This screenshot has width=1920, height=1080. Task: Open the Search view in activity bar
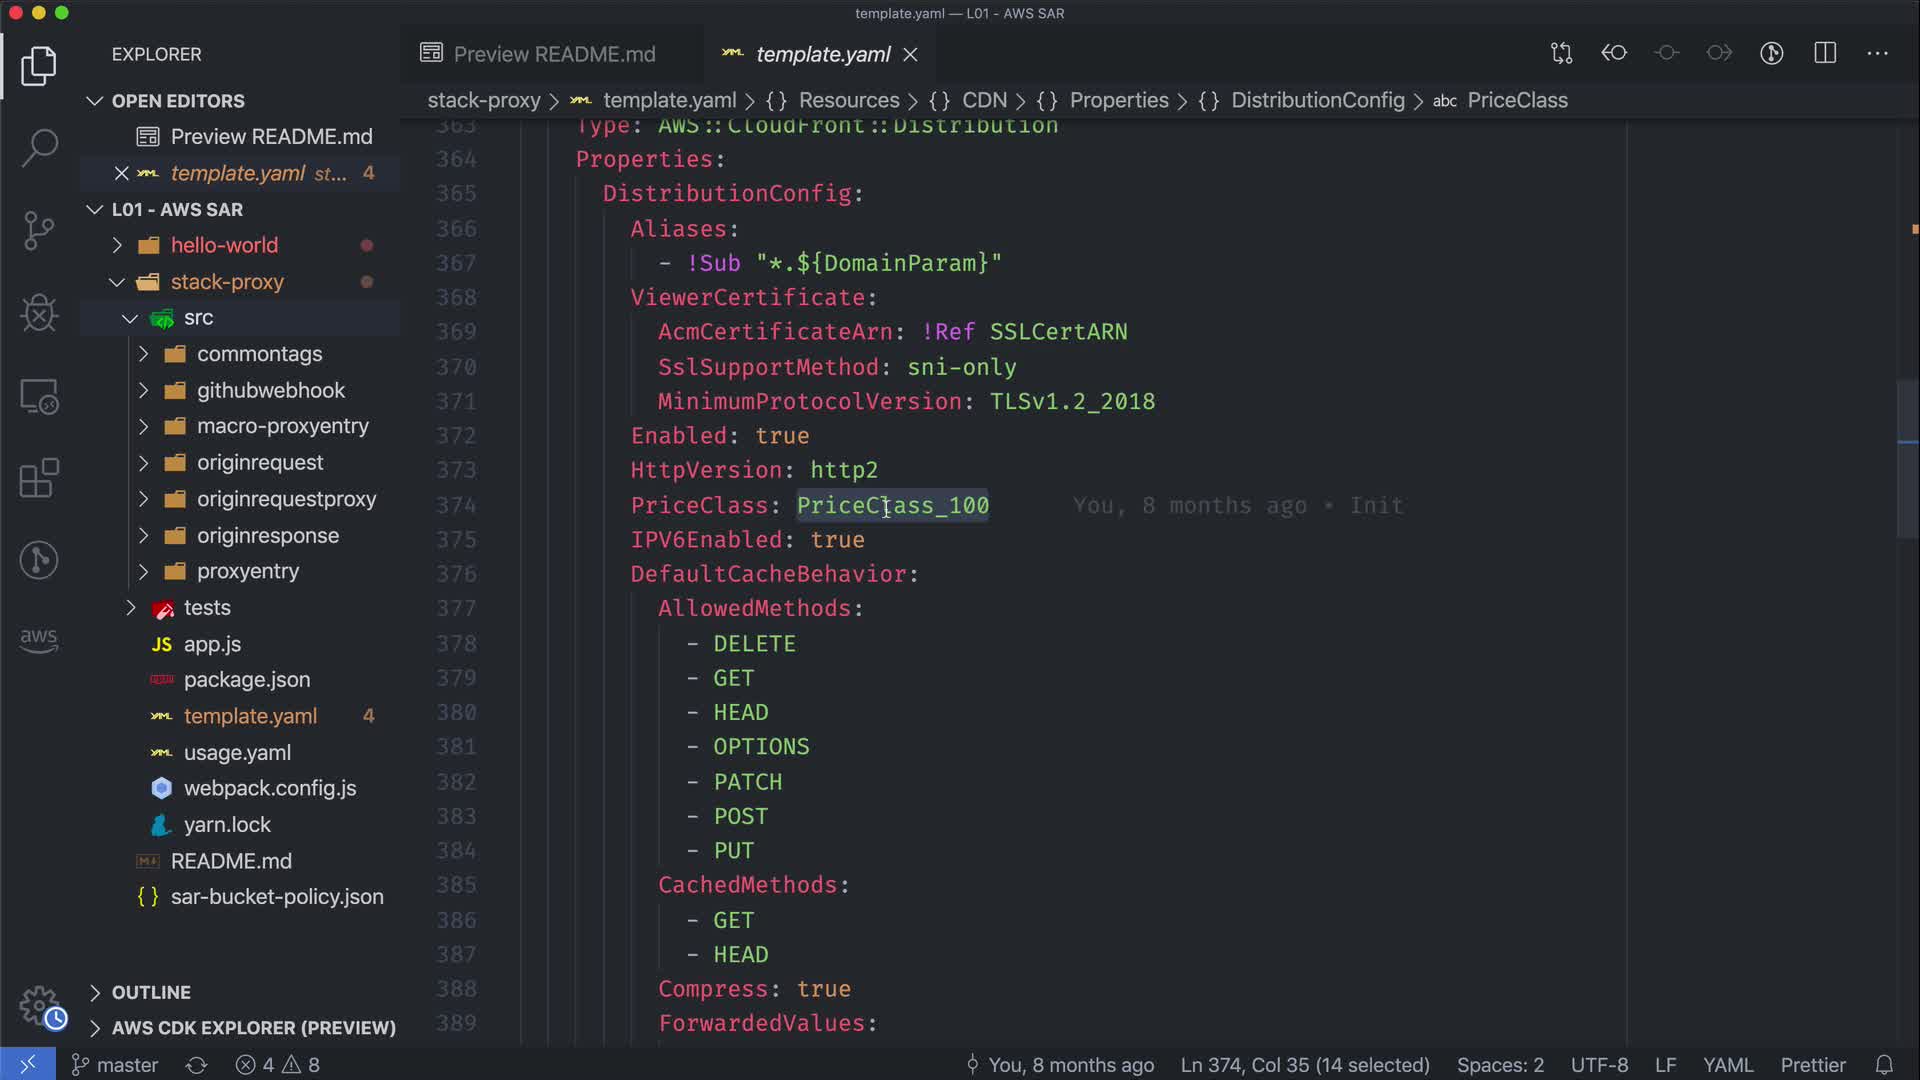coord(39,148)
